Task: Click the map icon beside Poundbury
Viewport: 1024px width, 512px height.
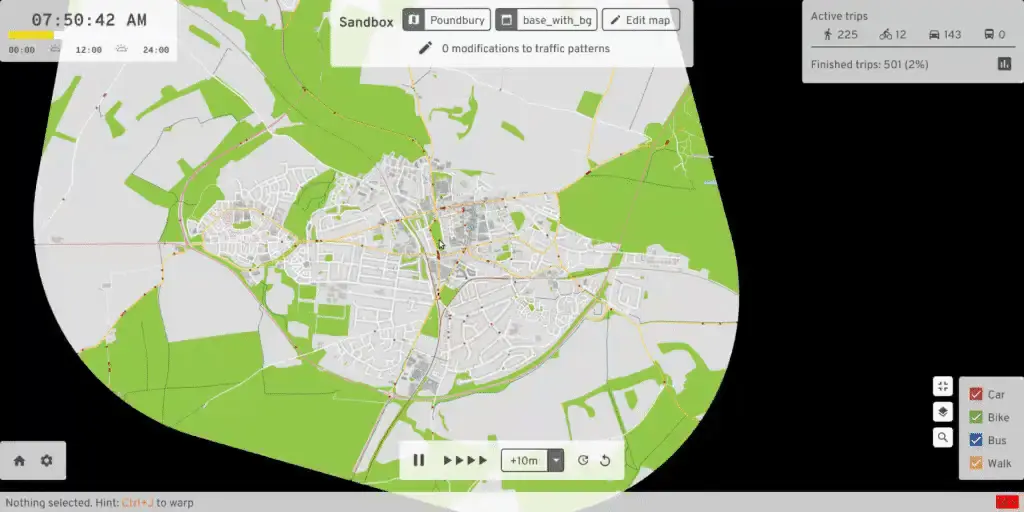Action: pyautogui.click(x=413, y=20)
